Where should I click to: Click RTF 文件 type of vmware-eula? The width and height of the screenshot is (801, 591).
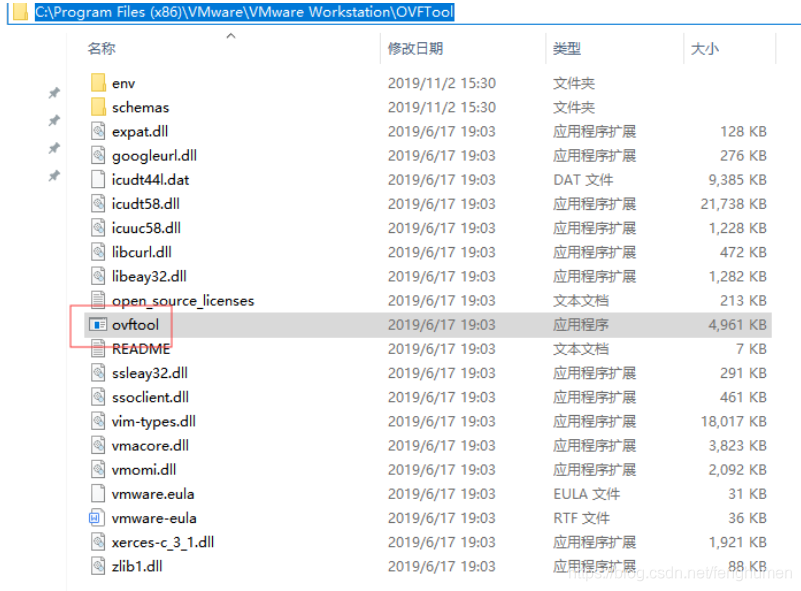(581, 518)
